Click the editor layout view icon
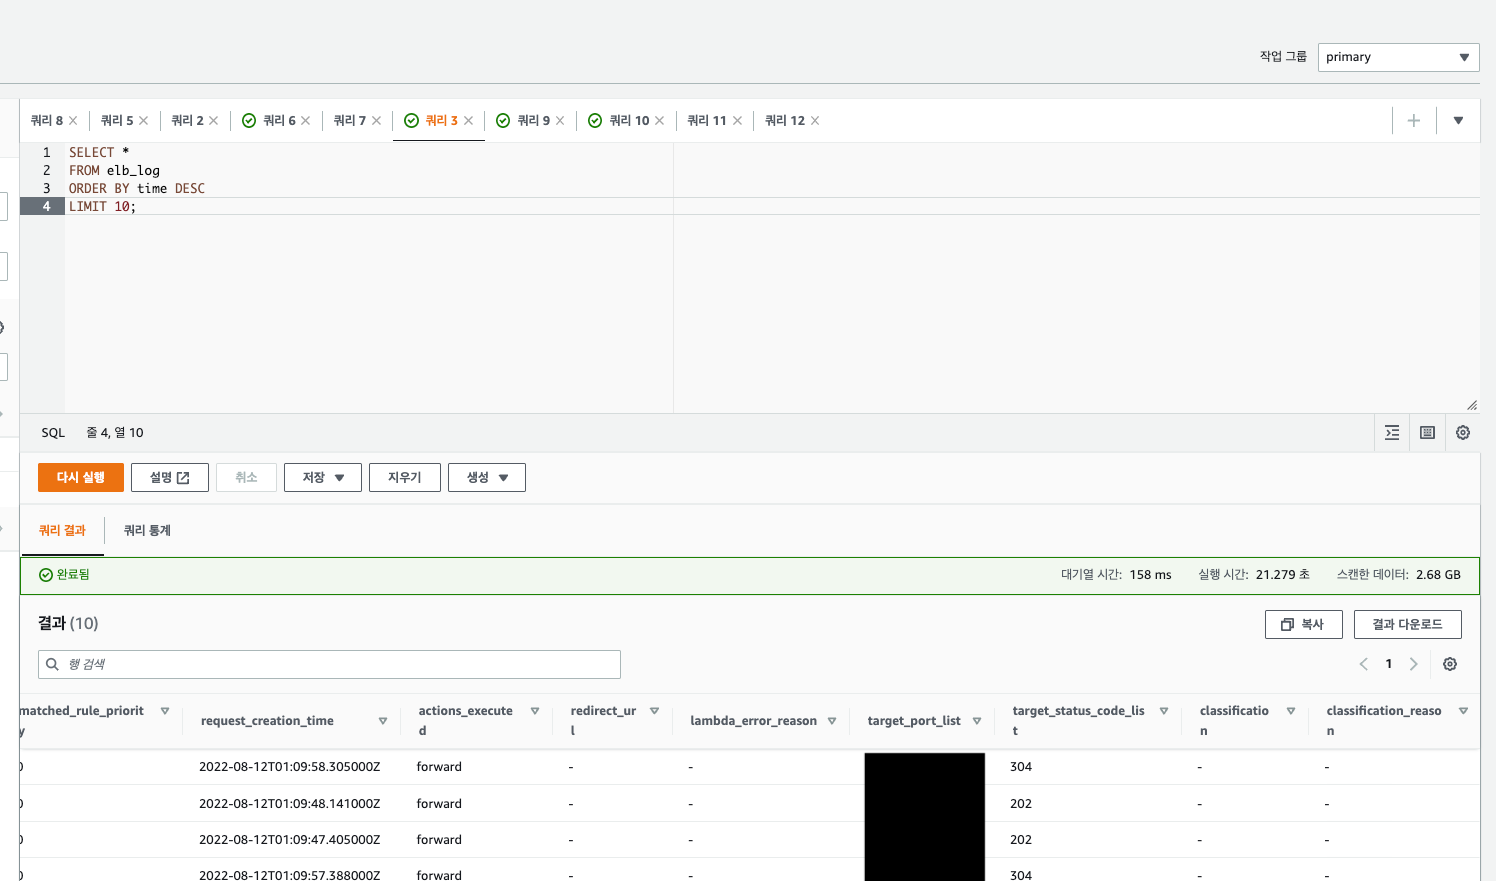Image resolution: width=1496 pixels, height=881 pixels. (x=1427, y=433)
